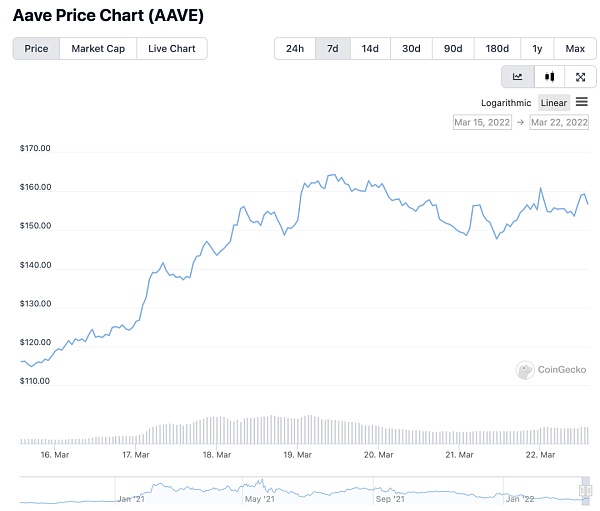Pick the 90d time range
The height and width of the screenshot is (511, 600).
(x=453, y=48)
